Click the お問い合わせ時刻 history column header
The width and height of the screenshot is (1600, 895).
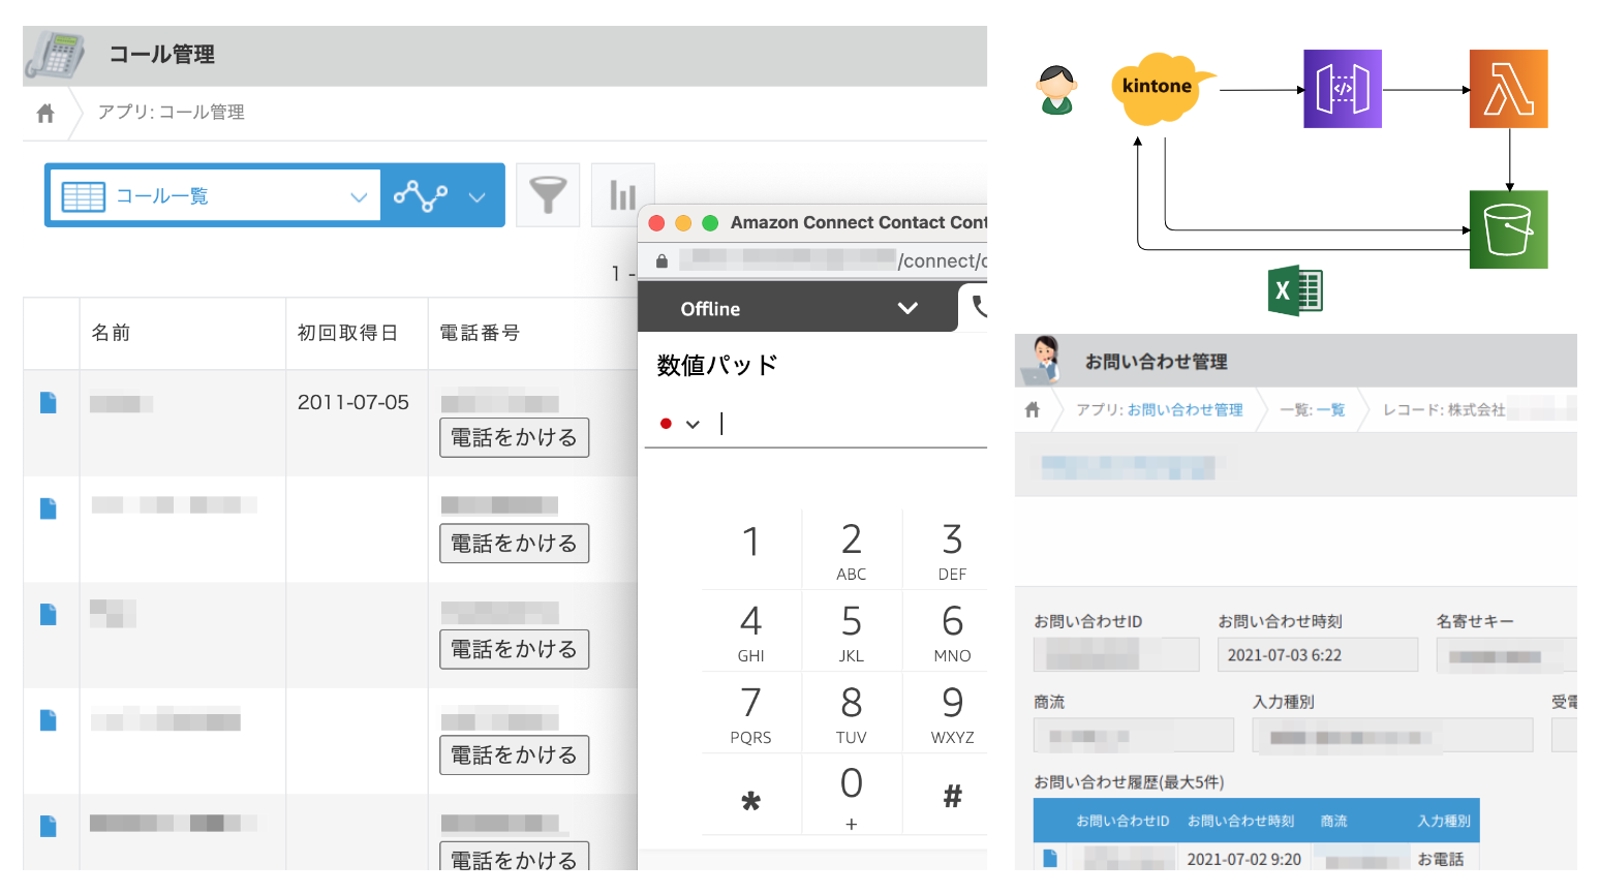(1240, 821)
